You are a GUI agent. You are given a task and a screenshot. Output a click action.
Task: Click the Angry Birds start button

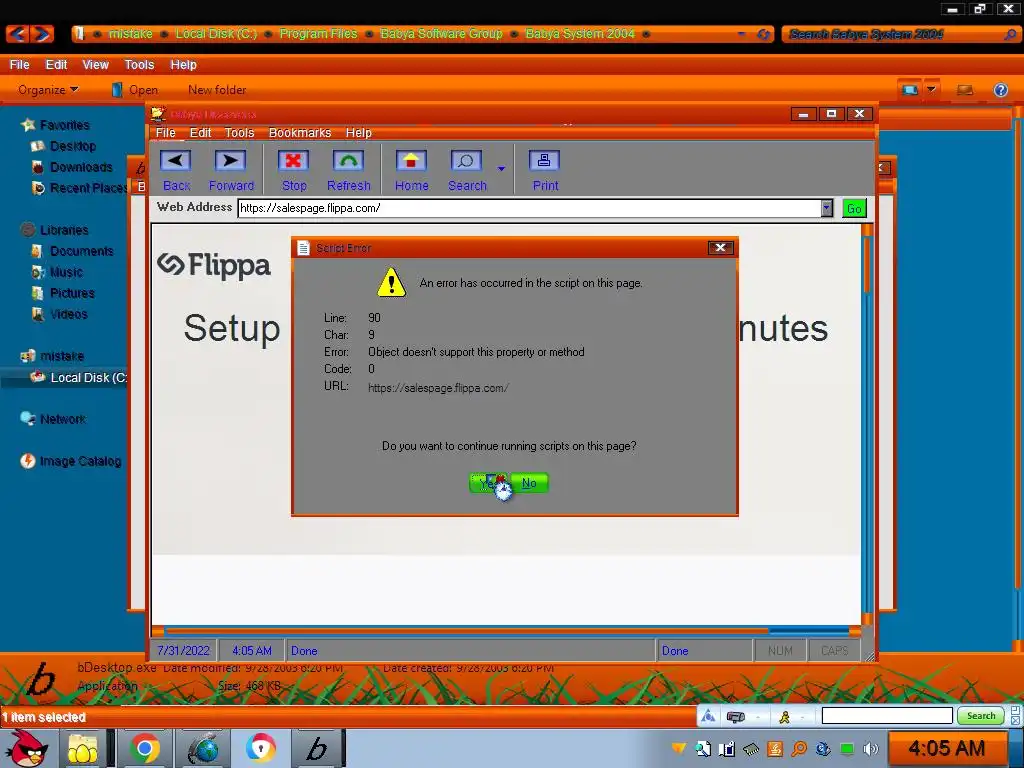[x=27, y=748]
